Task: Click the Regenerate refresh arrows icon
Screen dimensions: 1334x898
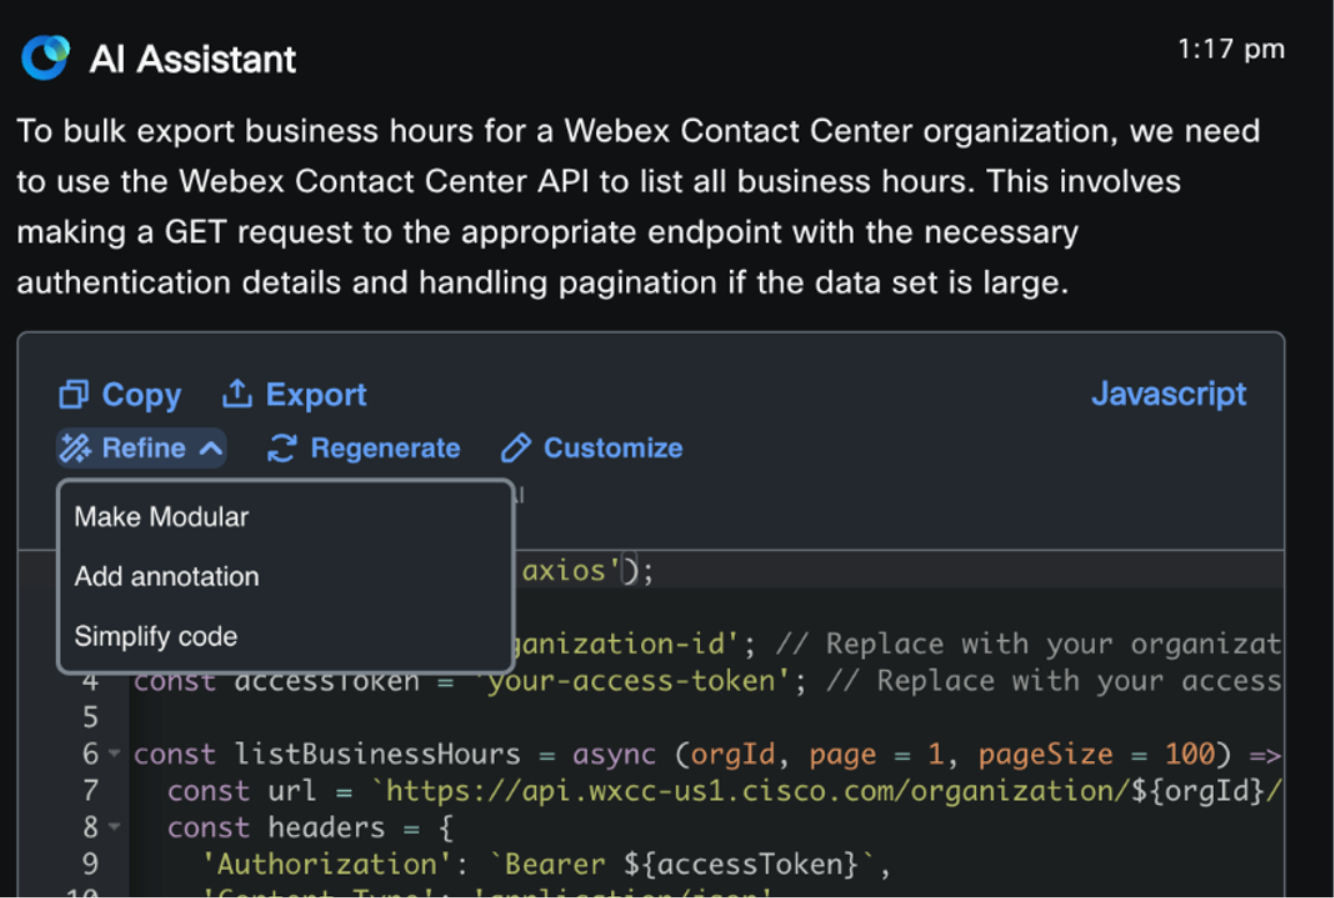Action: point(282,448)
